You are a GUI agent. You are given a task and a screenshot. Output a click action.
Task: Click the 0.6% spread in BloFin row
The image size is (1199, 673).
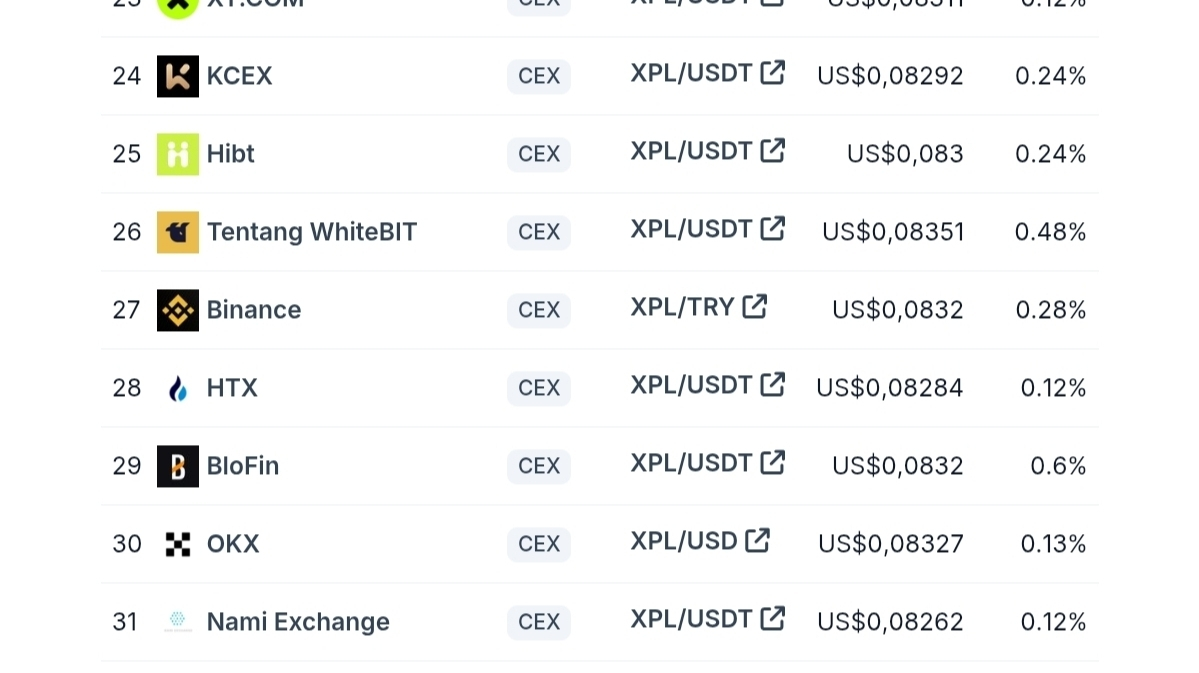pos(1058,466)
